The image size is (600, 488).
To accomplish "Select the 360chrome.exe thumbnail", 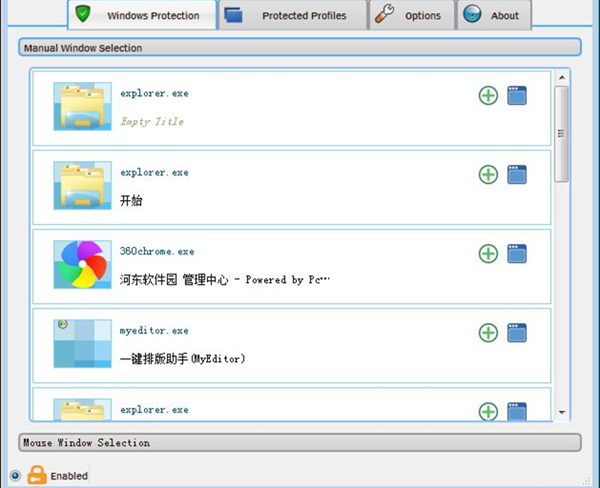I will [82, 265].
